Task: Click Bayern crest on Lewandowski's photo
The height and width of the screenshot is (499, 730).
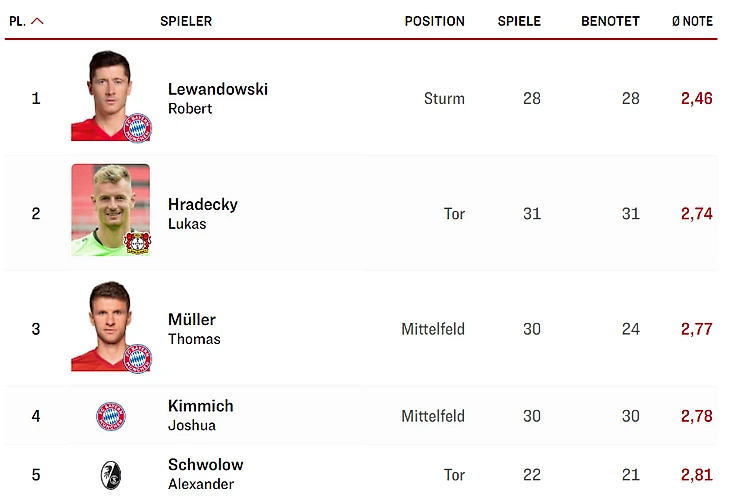Action: 137,128
